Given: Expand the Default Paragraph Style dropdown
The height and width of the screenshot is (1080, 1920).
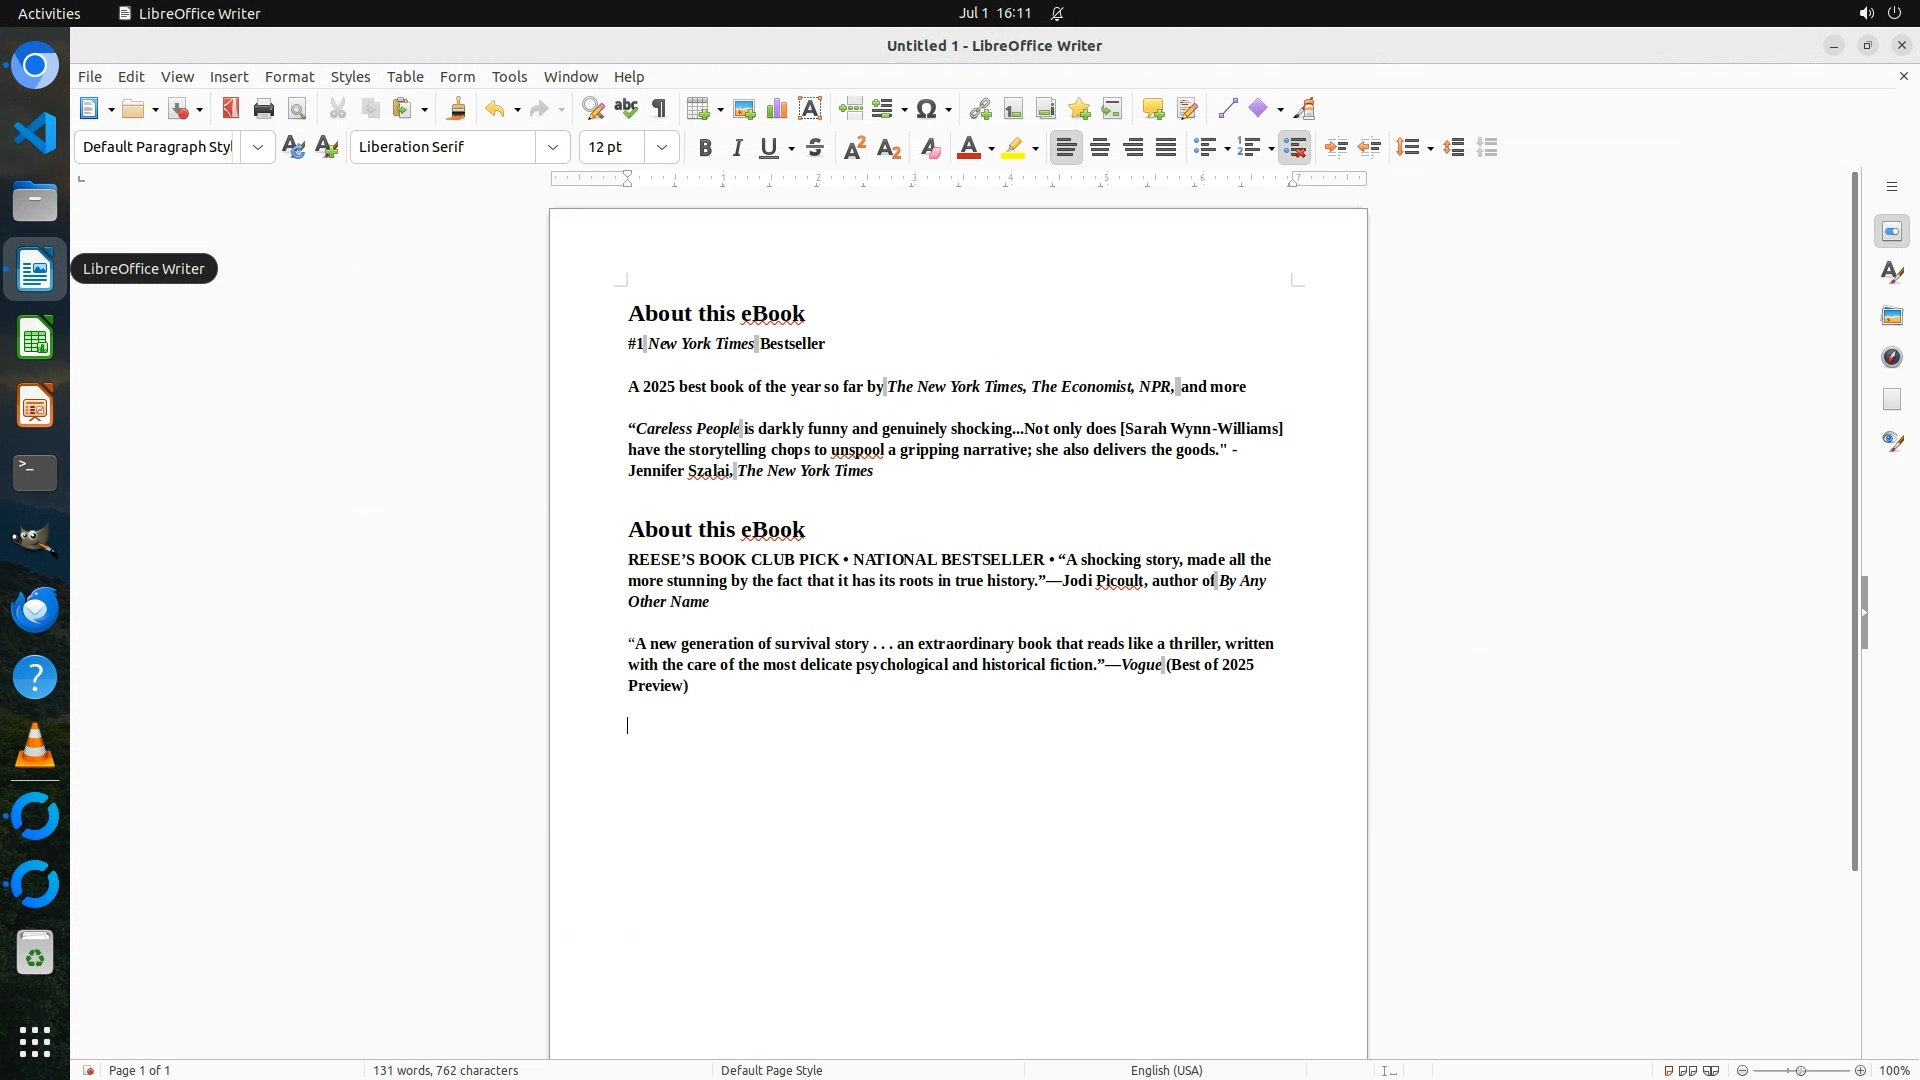Looking at the screenshot, I should [258, 147].
